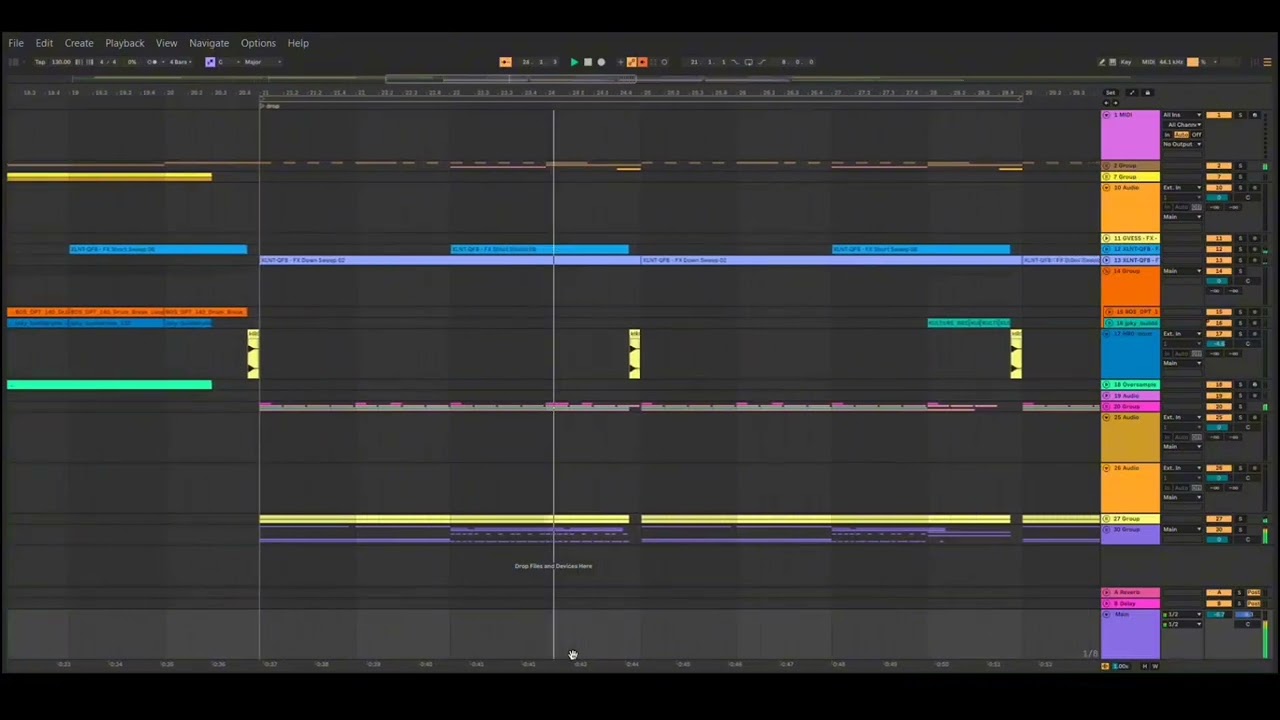Enable the MIDI Arrangement Overdub plus icon
Viewport: 1280px width, 720px height.
coord(620,62)
